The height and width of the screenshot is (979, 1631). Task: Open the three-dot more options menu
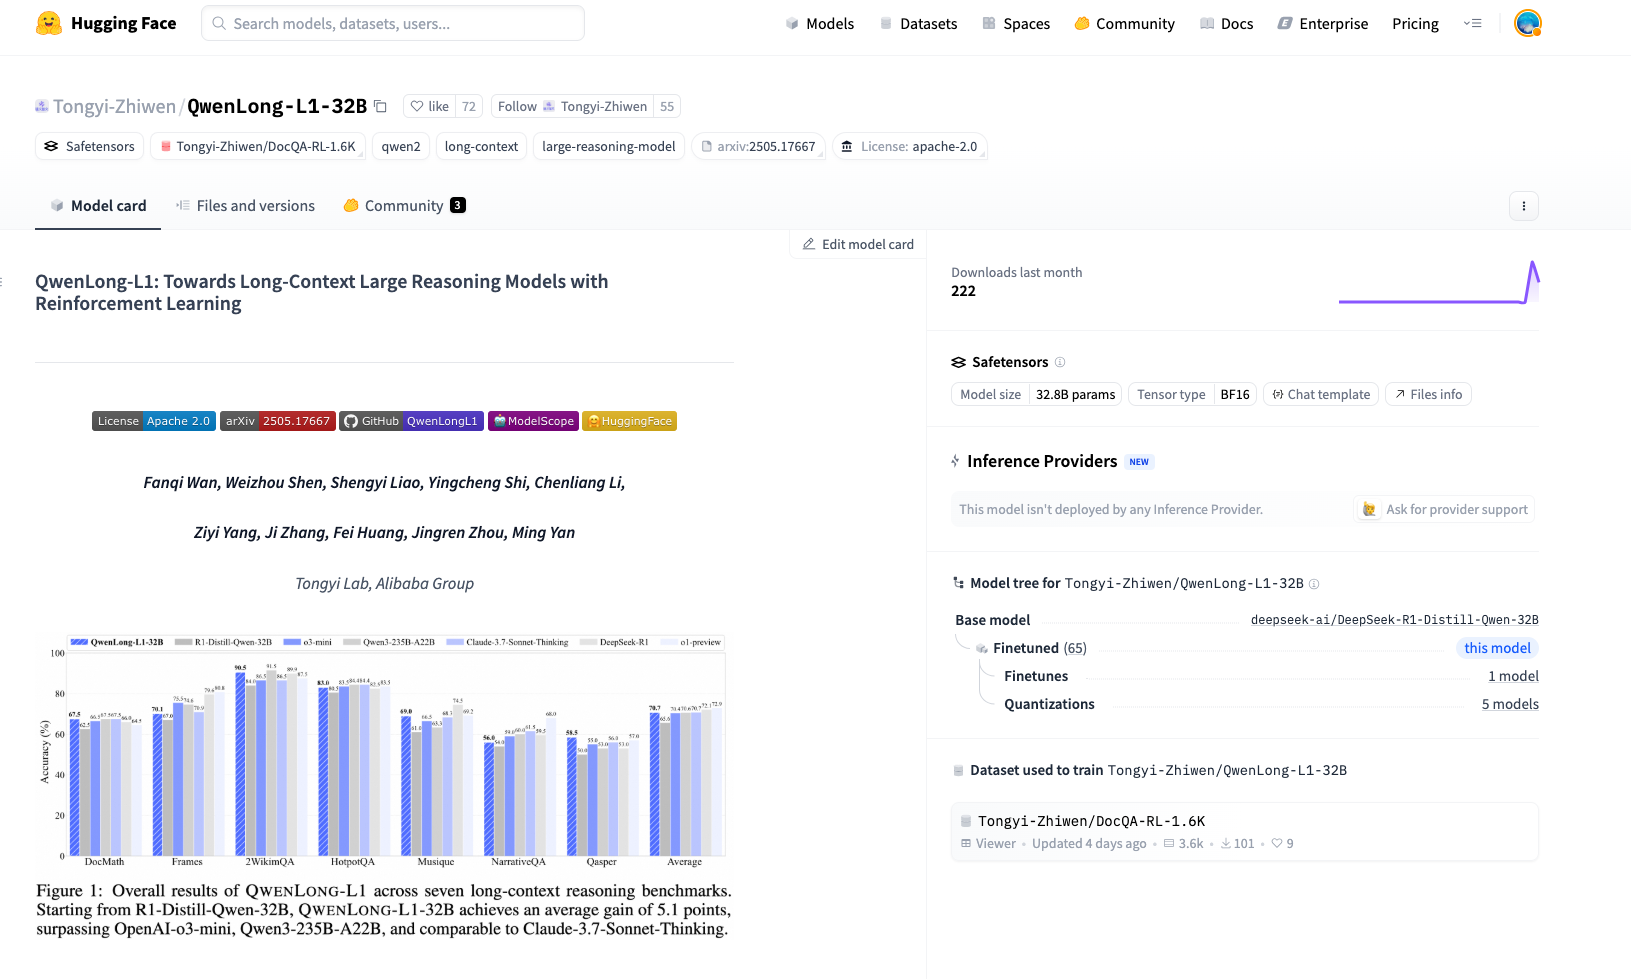1523,206
